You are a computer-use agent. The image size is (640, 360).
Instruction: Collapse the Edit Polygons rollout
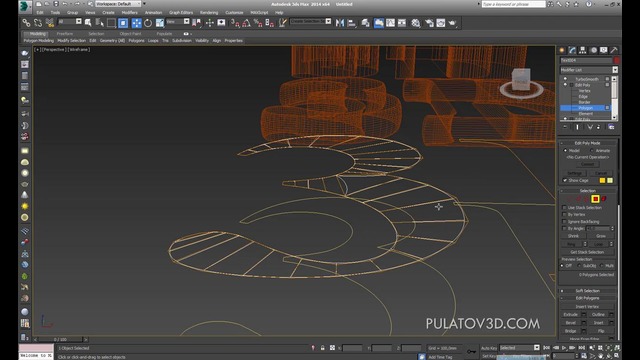[x=587, y=298]
